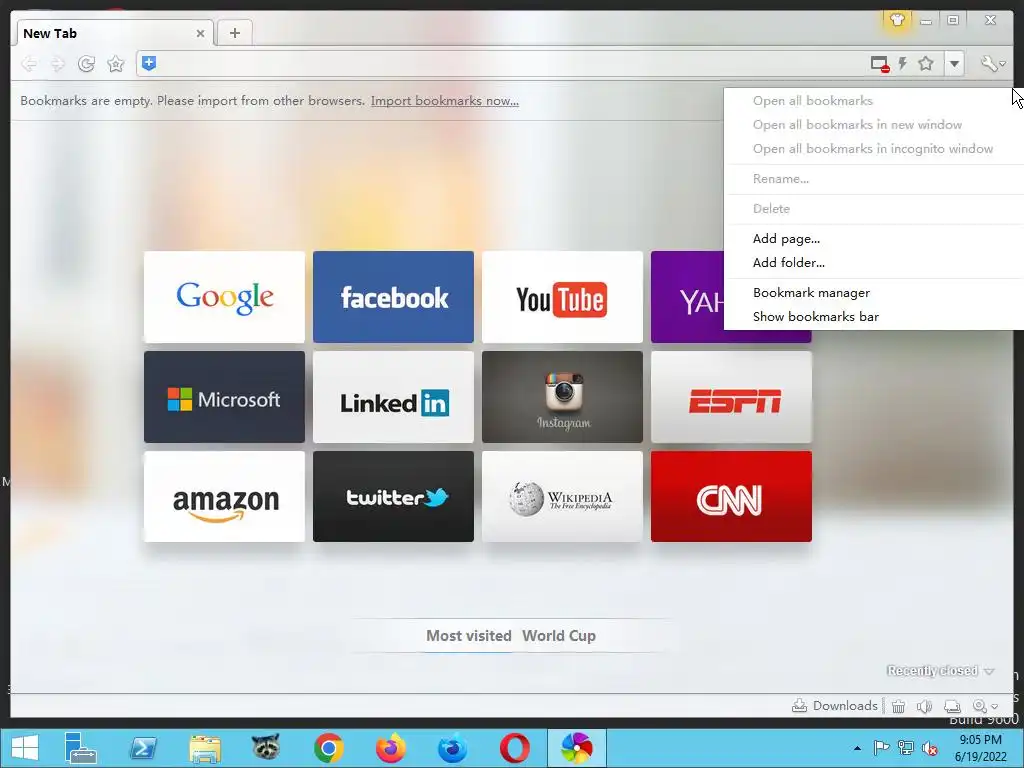Open the Microsoft tile
The height and width of the screenshot is (768, 1024).
pos(224,397)
